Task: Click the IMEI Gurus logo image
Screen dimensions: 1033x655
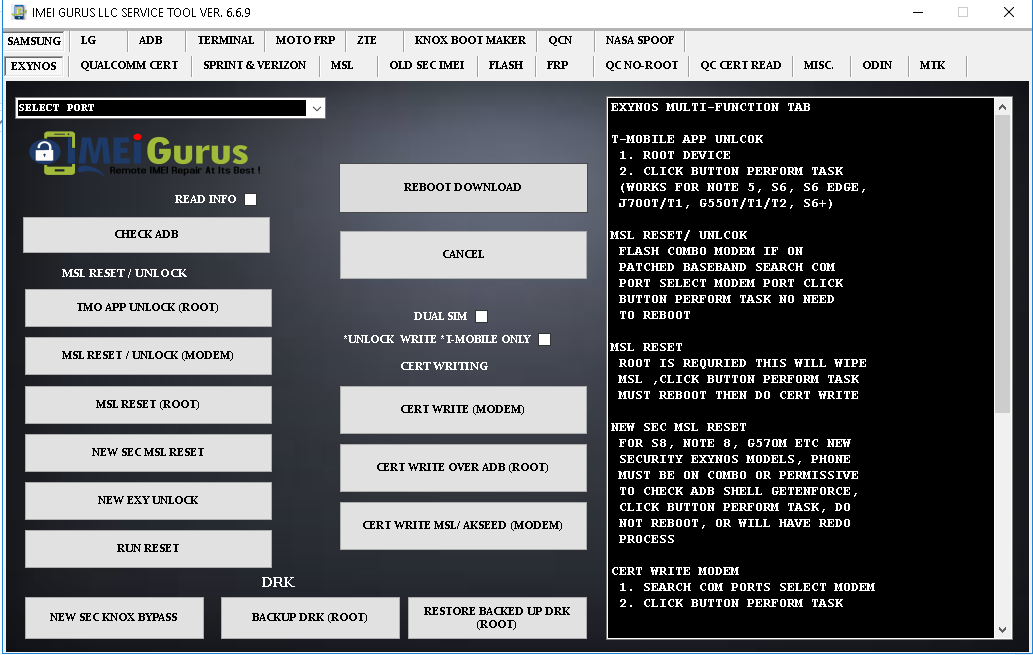Action: pyautogui.click(x=145, y=153)
